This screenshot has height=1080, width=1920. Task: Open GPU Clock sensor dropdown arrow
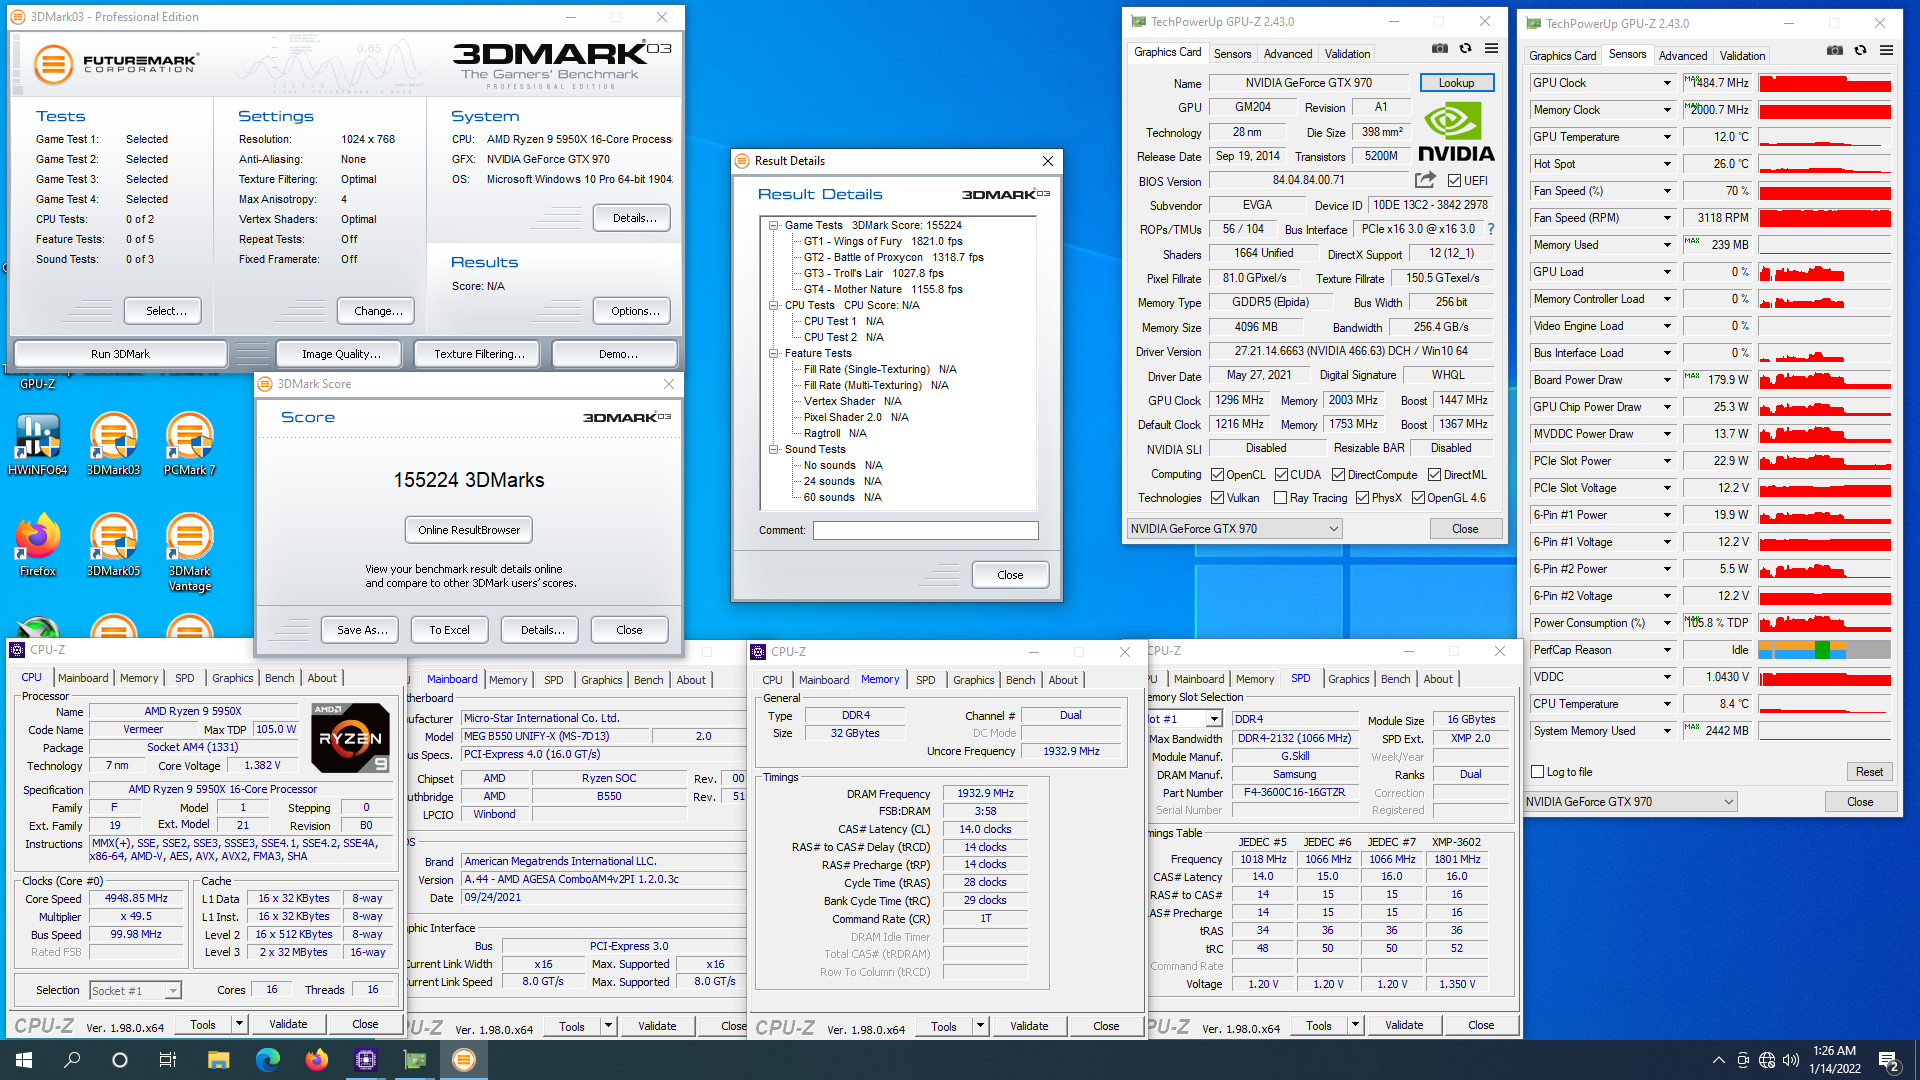click(x=1667, y=83)
